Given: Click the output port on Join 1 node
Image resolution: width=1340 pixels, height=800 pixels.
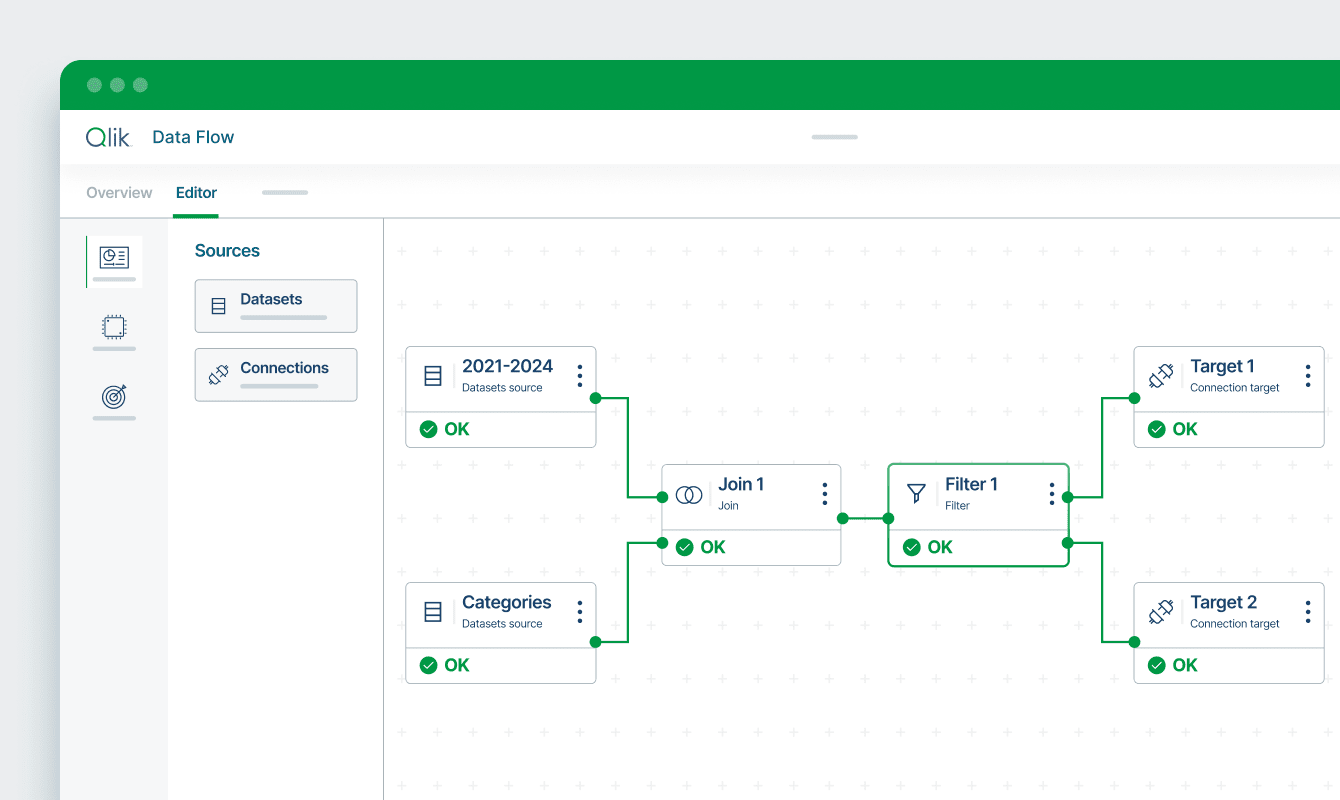Looking at the screenshot, I should tap(843, 518).
